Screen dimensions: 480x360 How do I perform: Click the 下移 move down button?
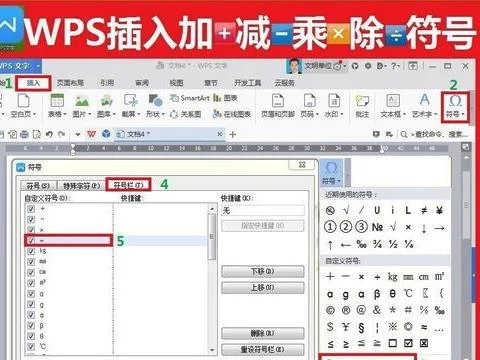click(x=263, y=271)
